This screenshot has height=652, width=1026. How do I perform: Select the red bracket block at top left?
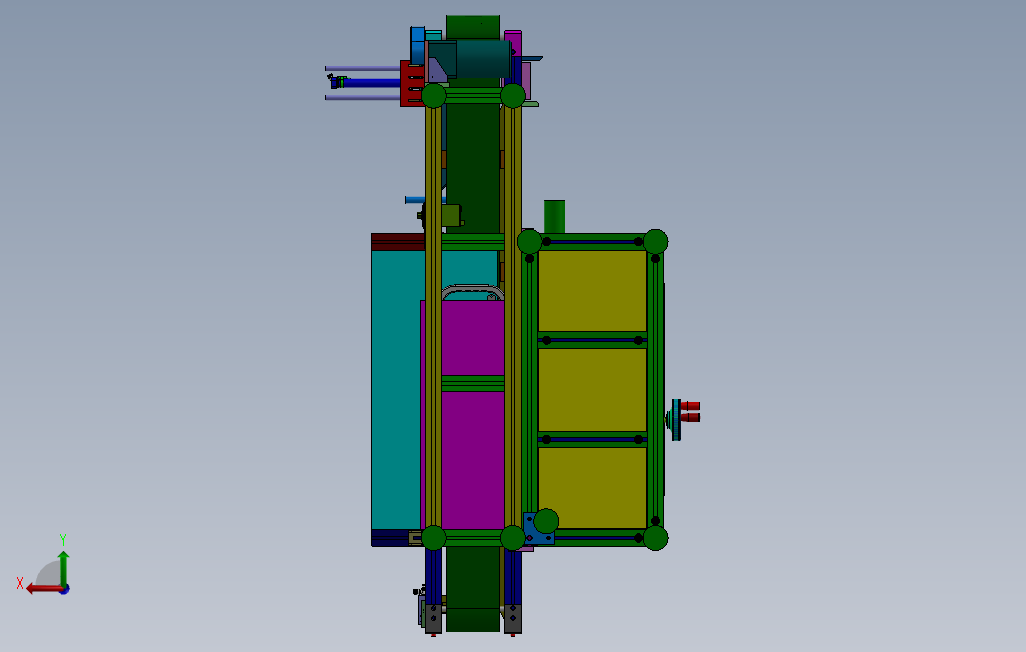412,83
